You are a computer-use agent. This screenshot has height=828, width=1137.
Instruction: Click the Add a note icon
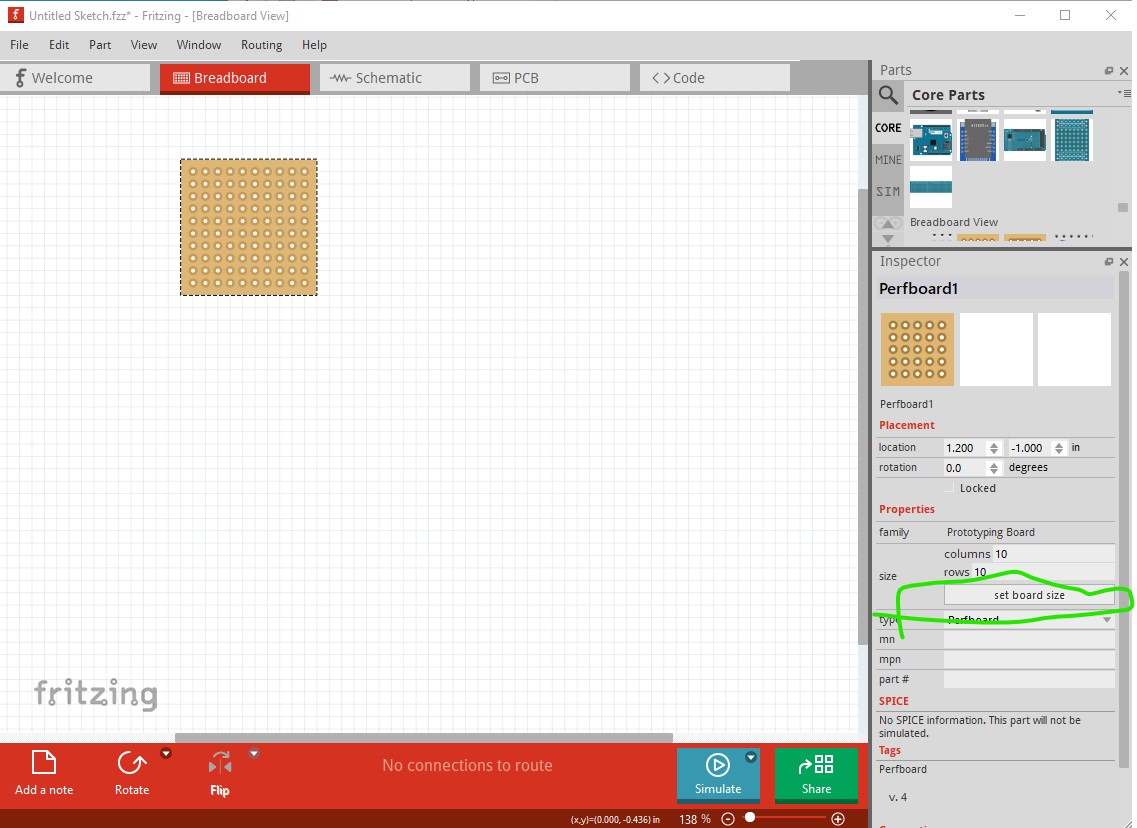click(x=44, y=765)
